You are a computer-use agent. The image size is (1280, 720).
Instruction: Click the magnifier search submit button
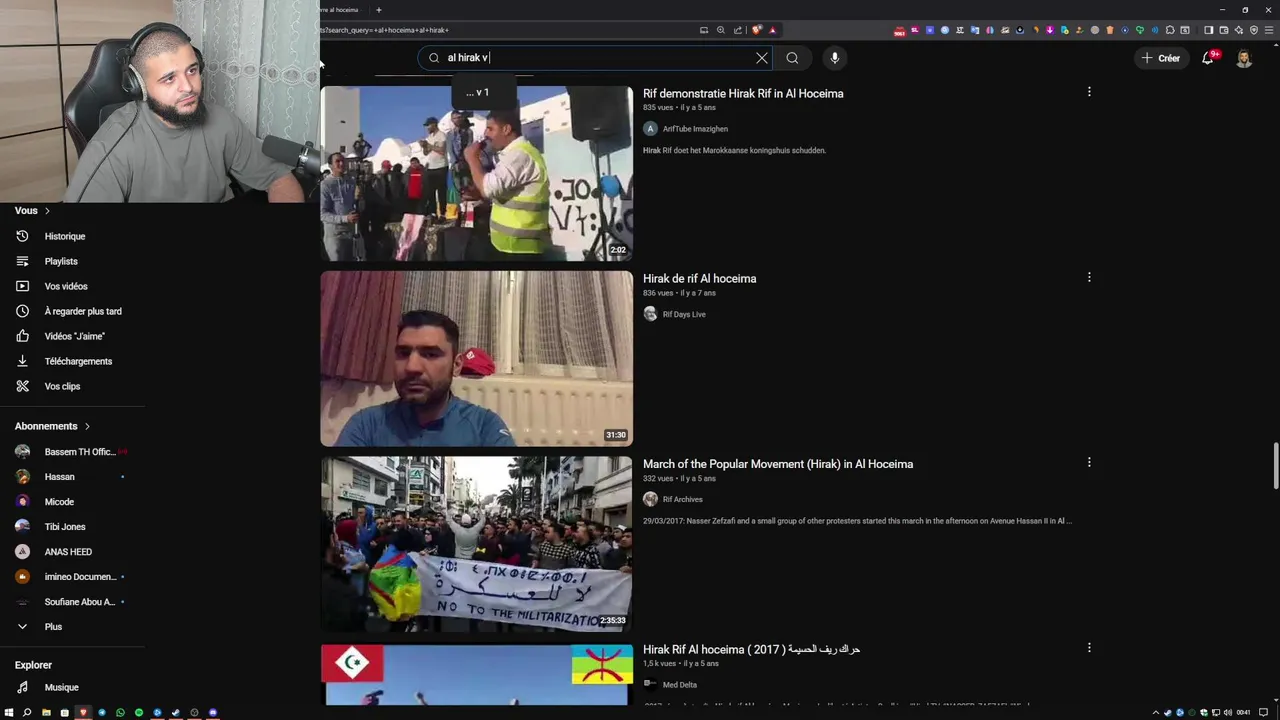point(792,58)
